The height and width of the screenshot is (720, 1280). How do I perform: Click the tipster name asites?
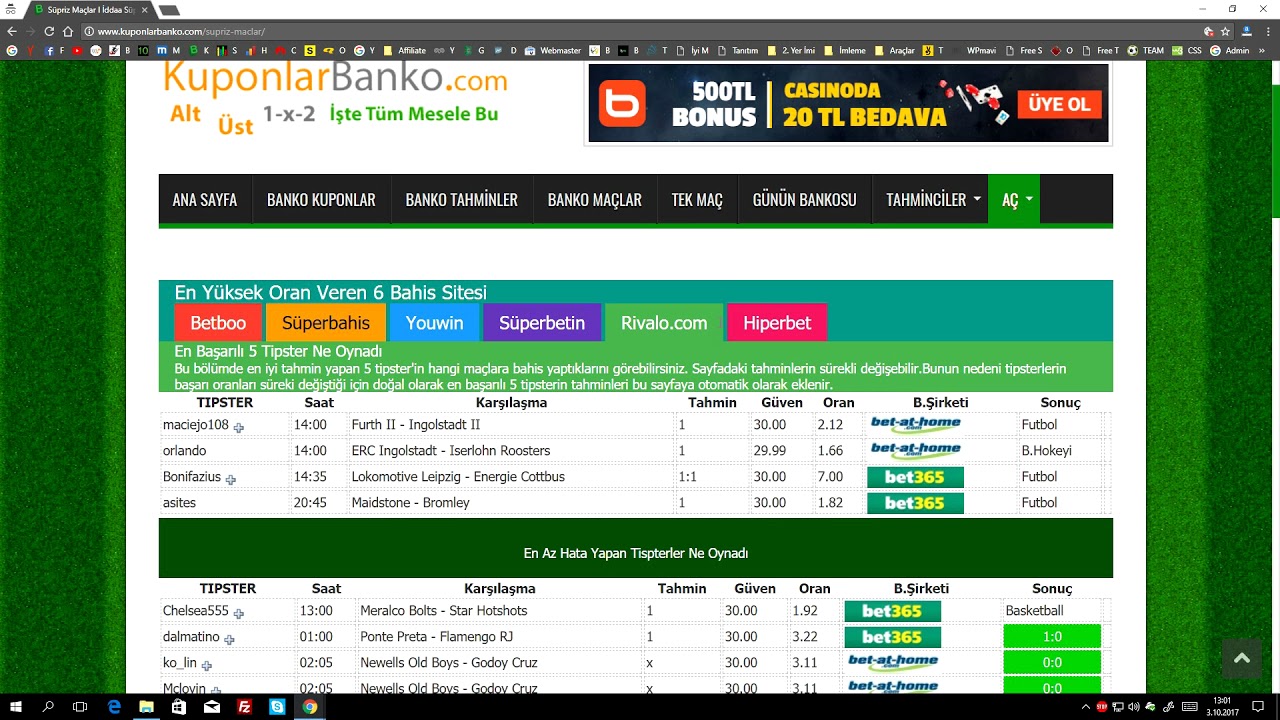pyautogui.click(x=180, y=503)
